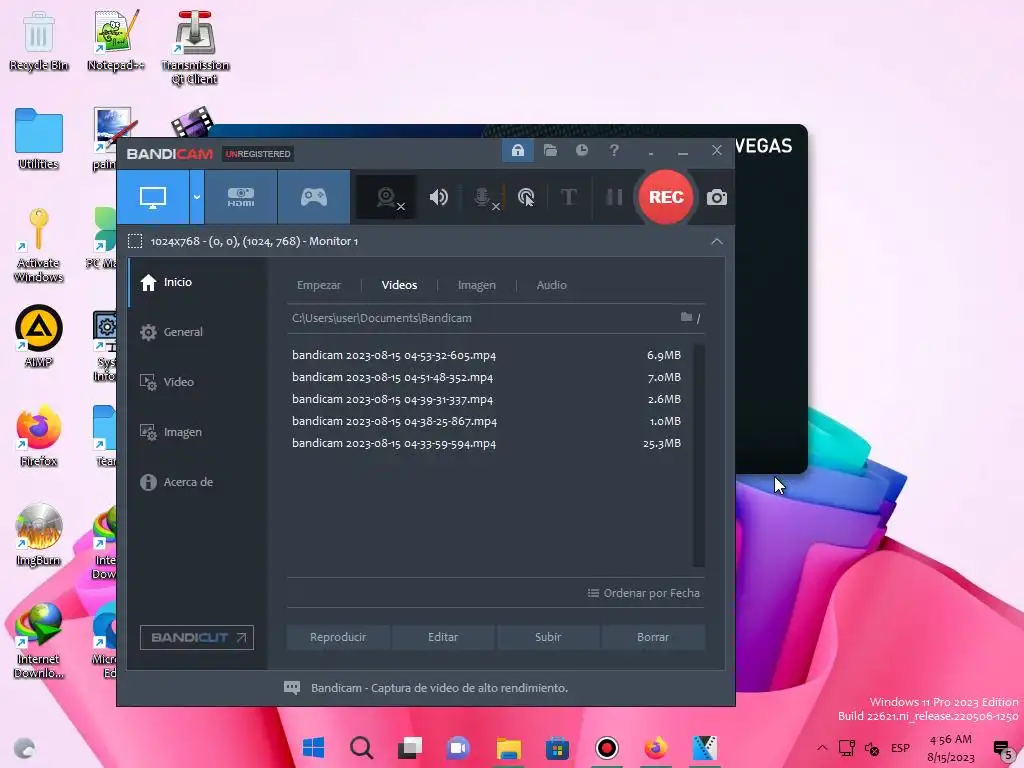Open the Inicio sidebar section
Viewport: 1024px width, 768px height.
click(197, 282)
